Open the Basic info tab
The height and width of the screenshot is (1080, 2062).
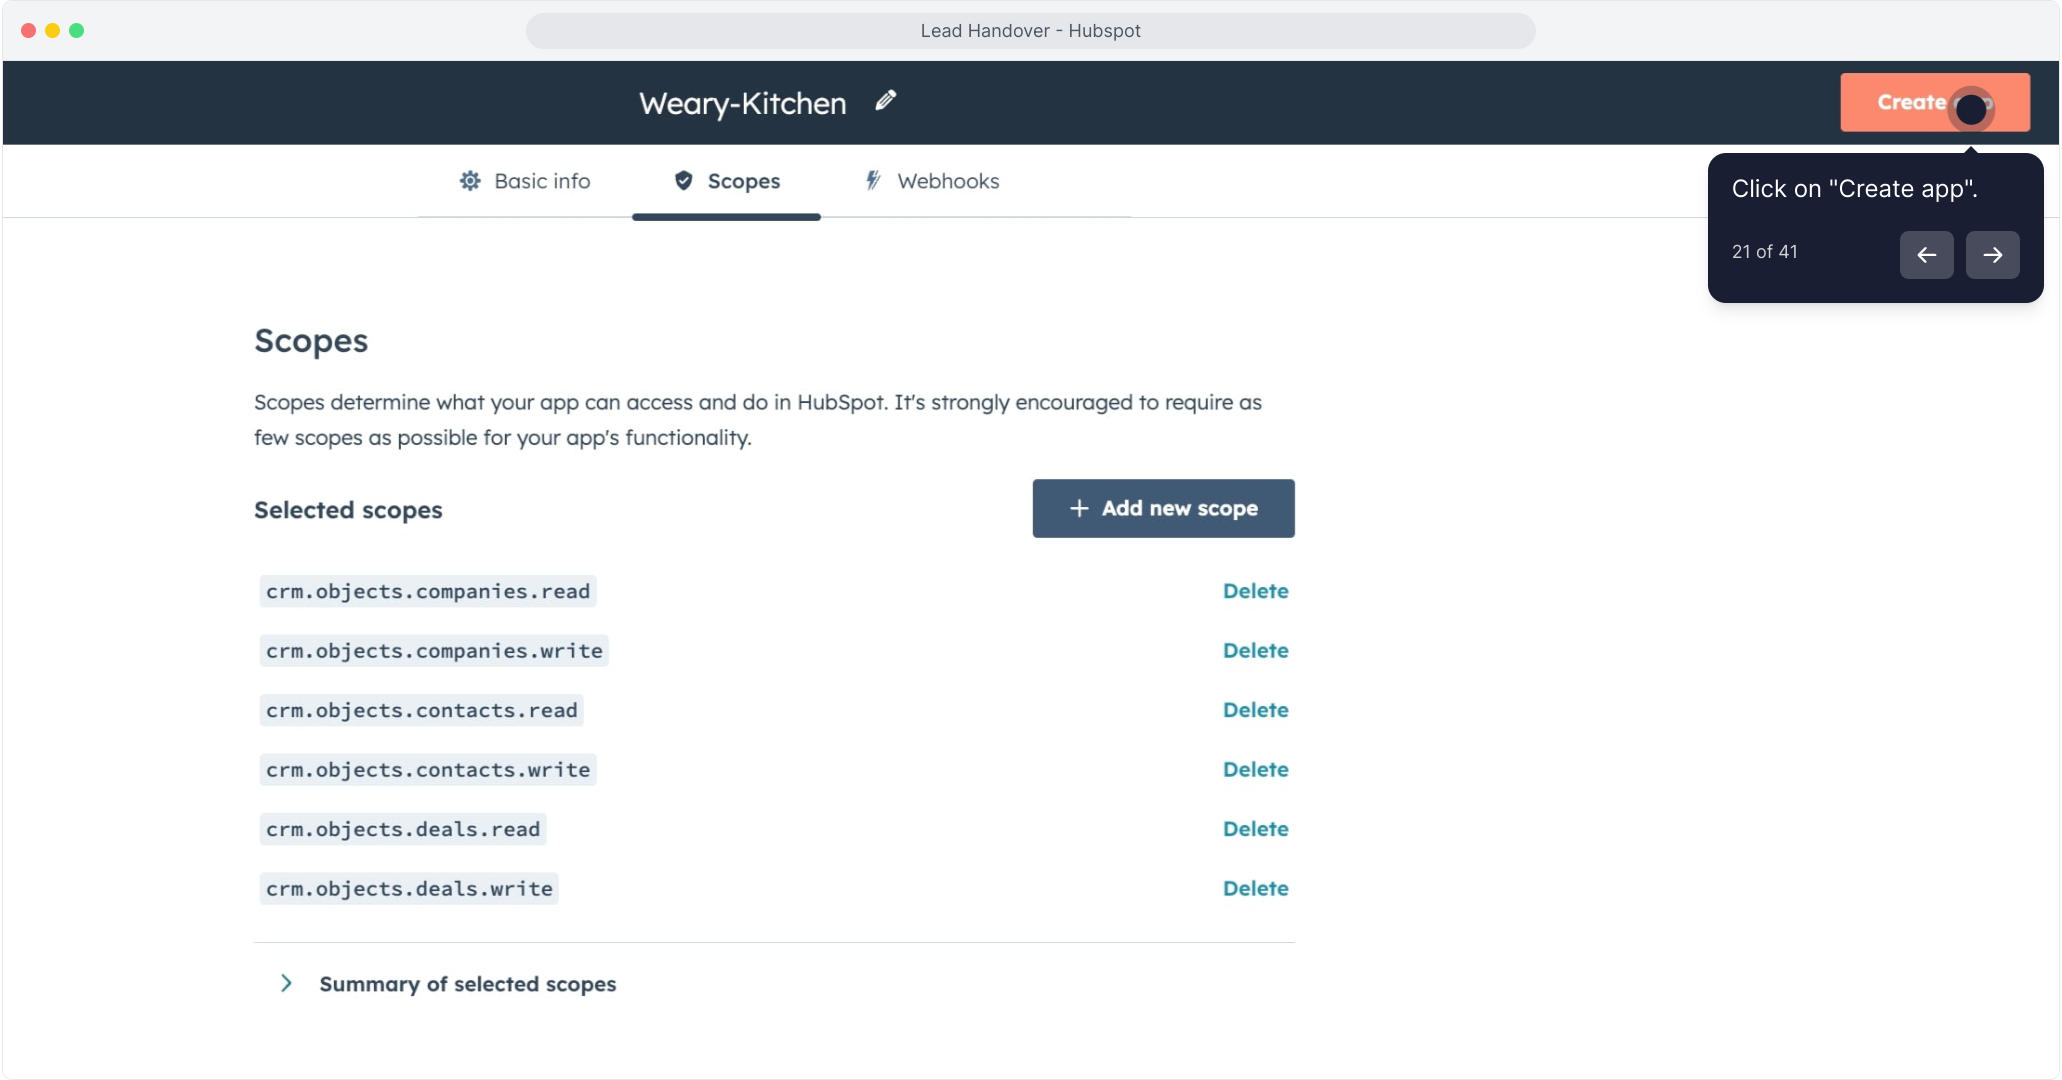tap(542, 181)
